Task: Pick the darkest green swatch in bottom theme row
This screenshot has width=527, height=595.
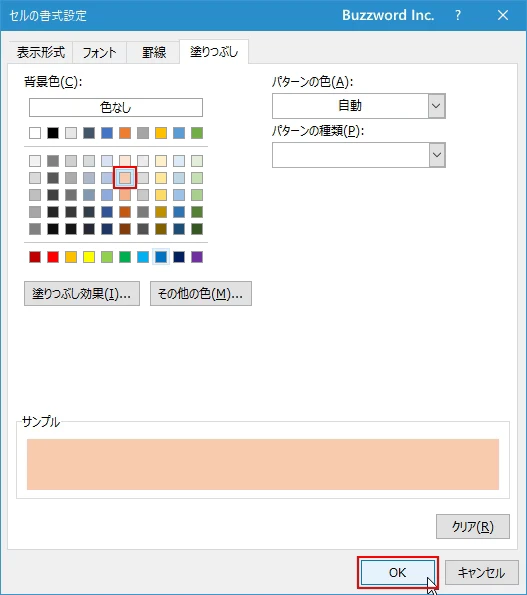Action: coord(197,229)
